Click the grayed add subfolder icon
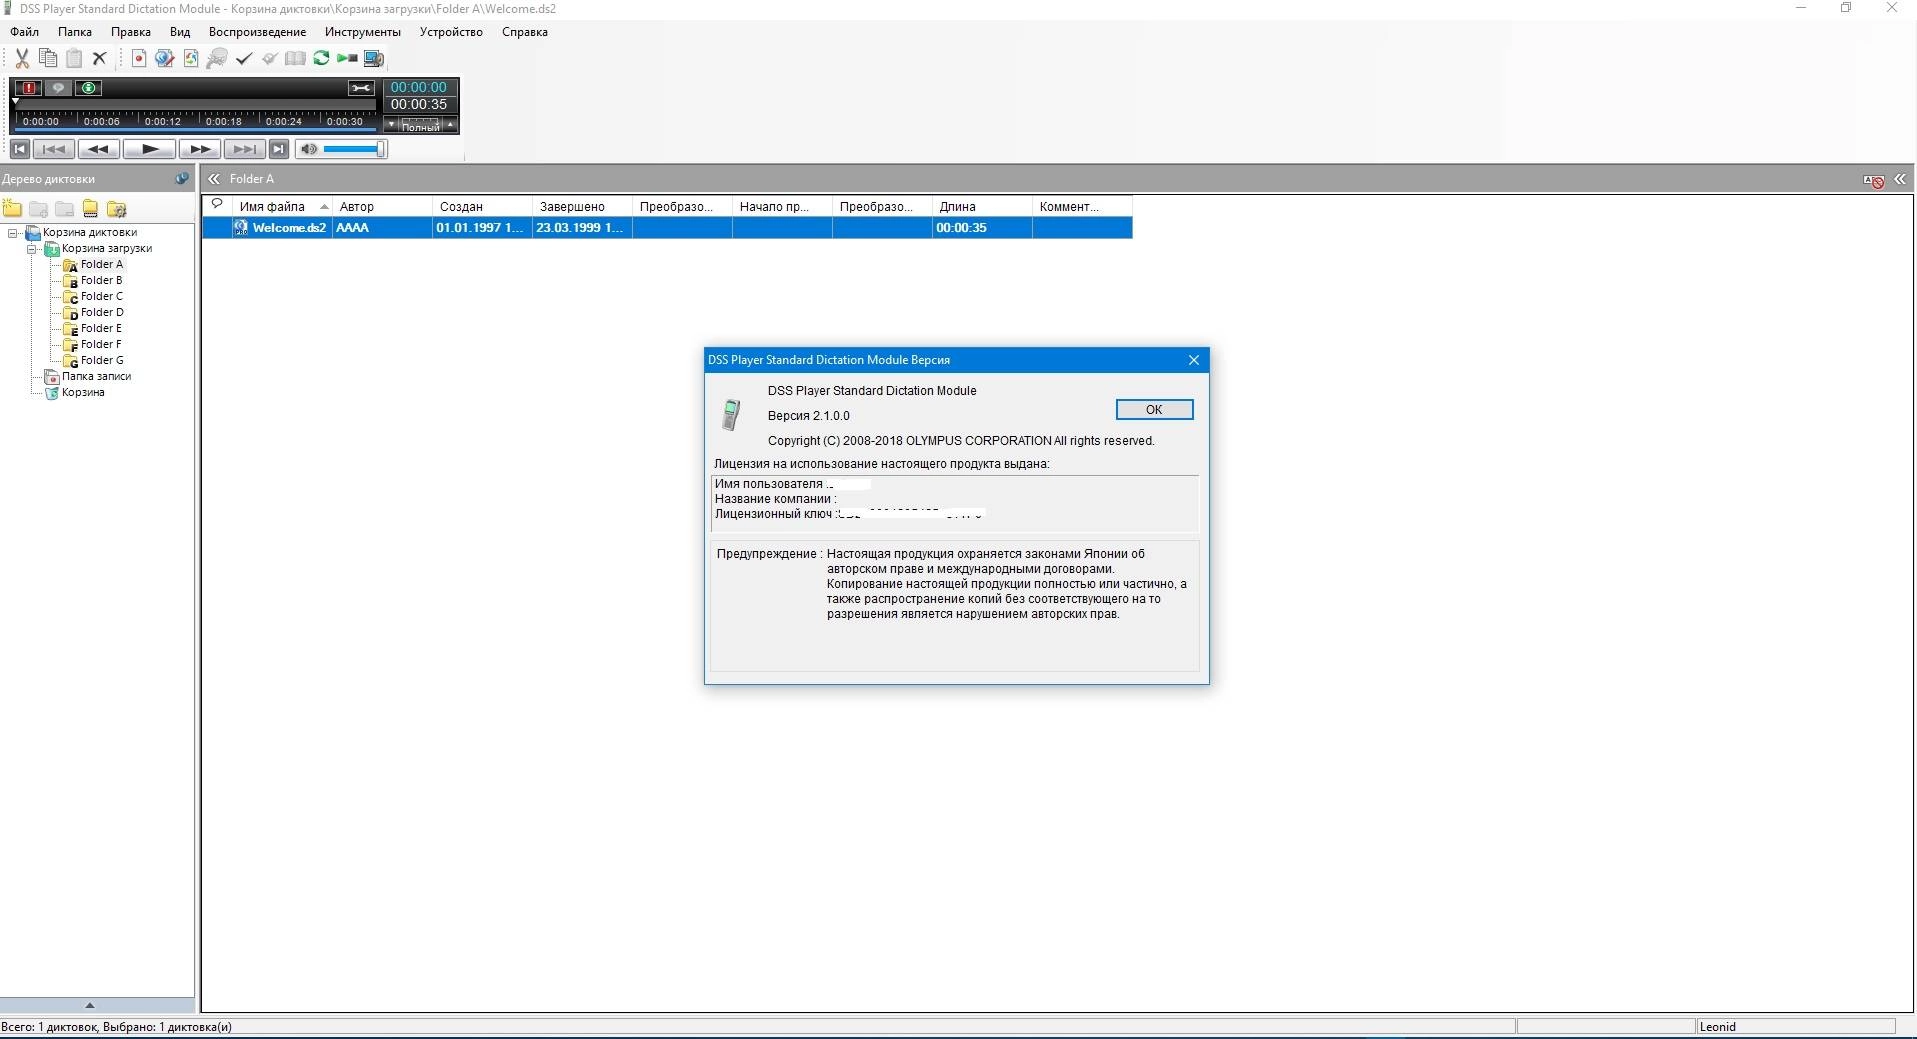Image resolution: width=1917 pixels, height=1039 pixels. (x=38, y=209)
